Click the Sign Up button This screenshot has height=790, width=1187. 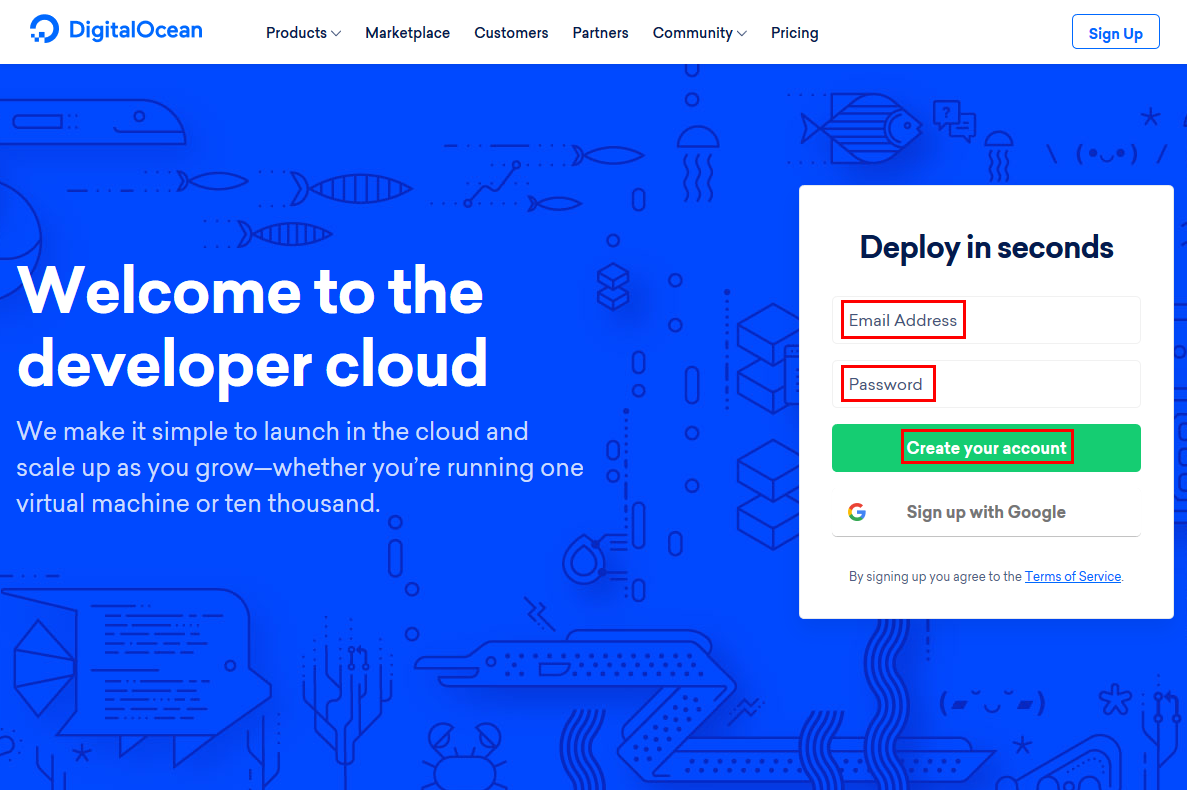[1115, 32]
